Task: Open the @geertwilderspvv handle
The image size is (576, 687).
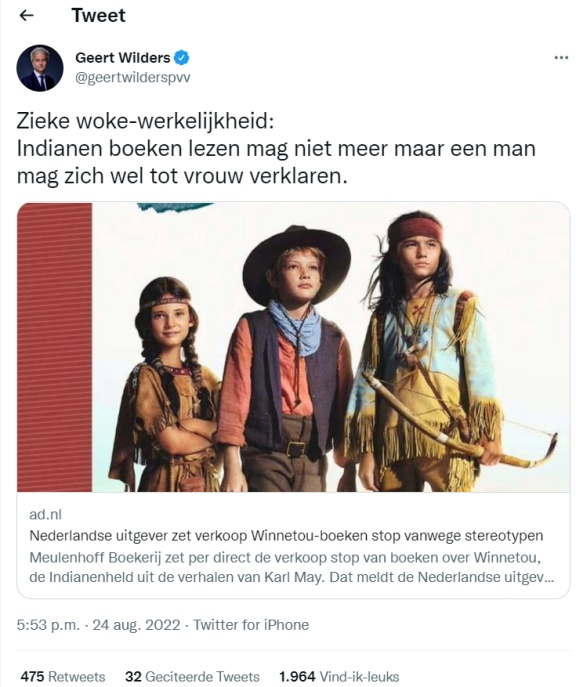Action: coord(133,78)
